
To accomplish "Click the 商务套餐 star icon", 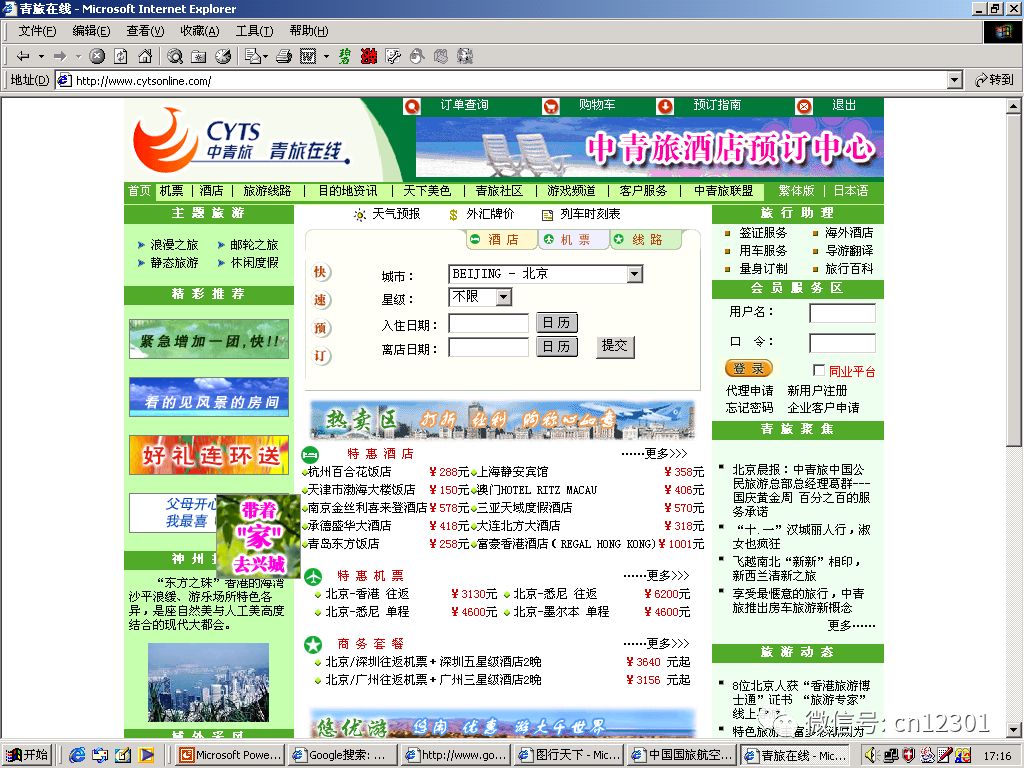I will (x=313, y=645).
